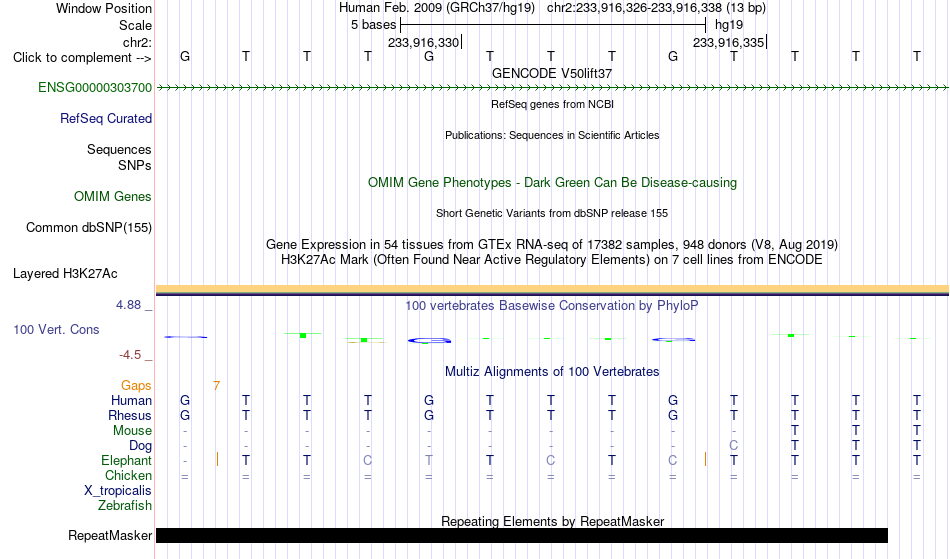The height and width of the screenshot is (559, 950).
Task: Click the 'Click to complement -->' label
Action: point(82,58)
